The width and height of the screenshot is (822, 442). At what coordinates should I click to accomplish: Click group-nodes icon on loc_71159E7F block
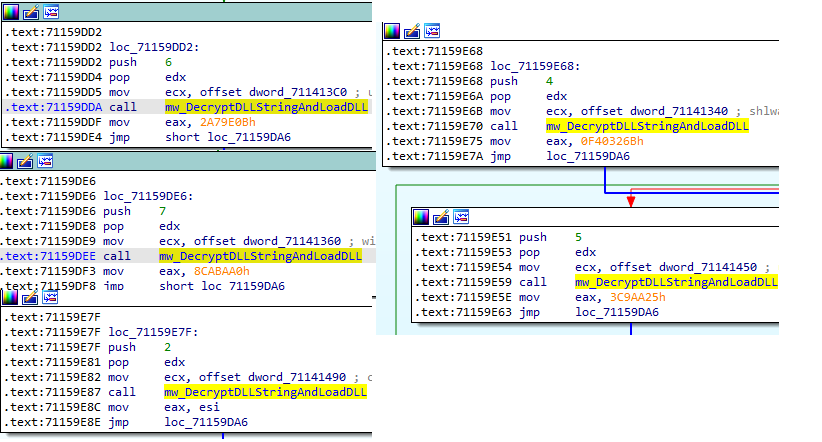pyautogui.click(x=50, y=298)
